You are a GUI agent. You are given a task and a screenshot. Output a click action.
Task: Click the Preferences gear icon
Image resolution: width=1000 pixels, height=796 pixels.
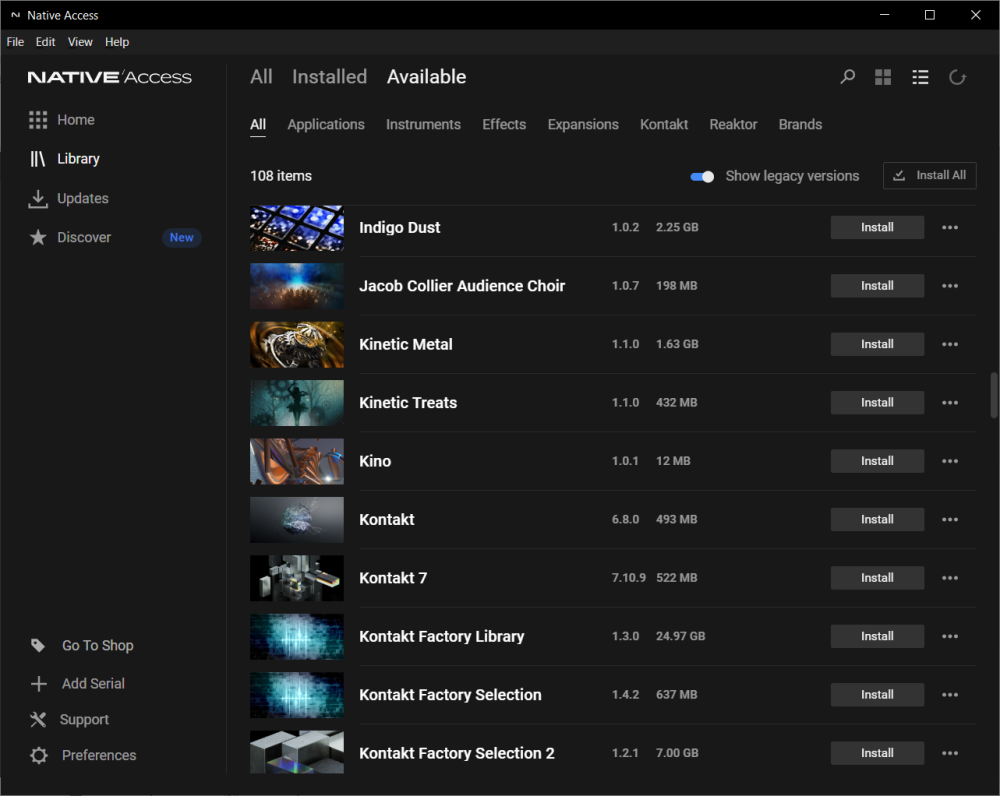tap(38, 755)
